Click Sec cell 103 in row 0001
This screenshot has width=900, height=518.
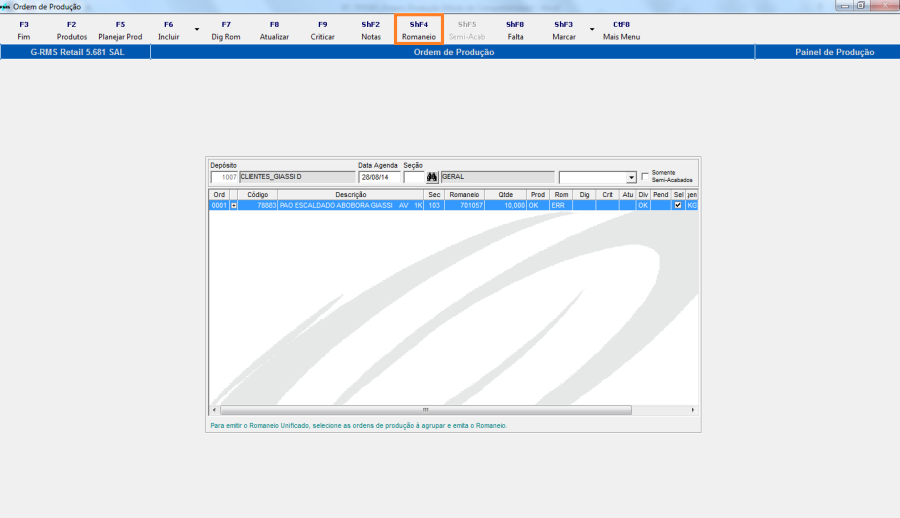[434, 205]
